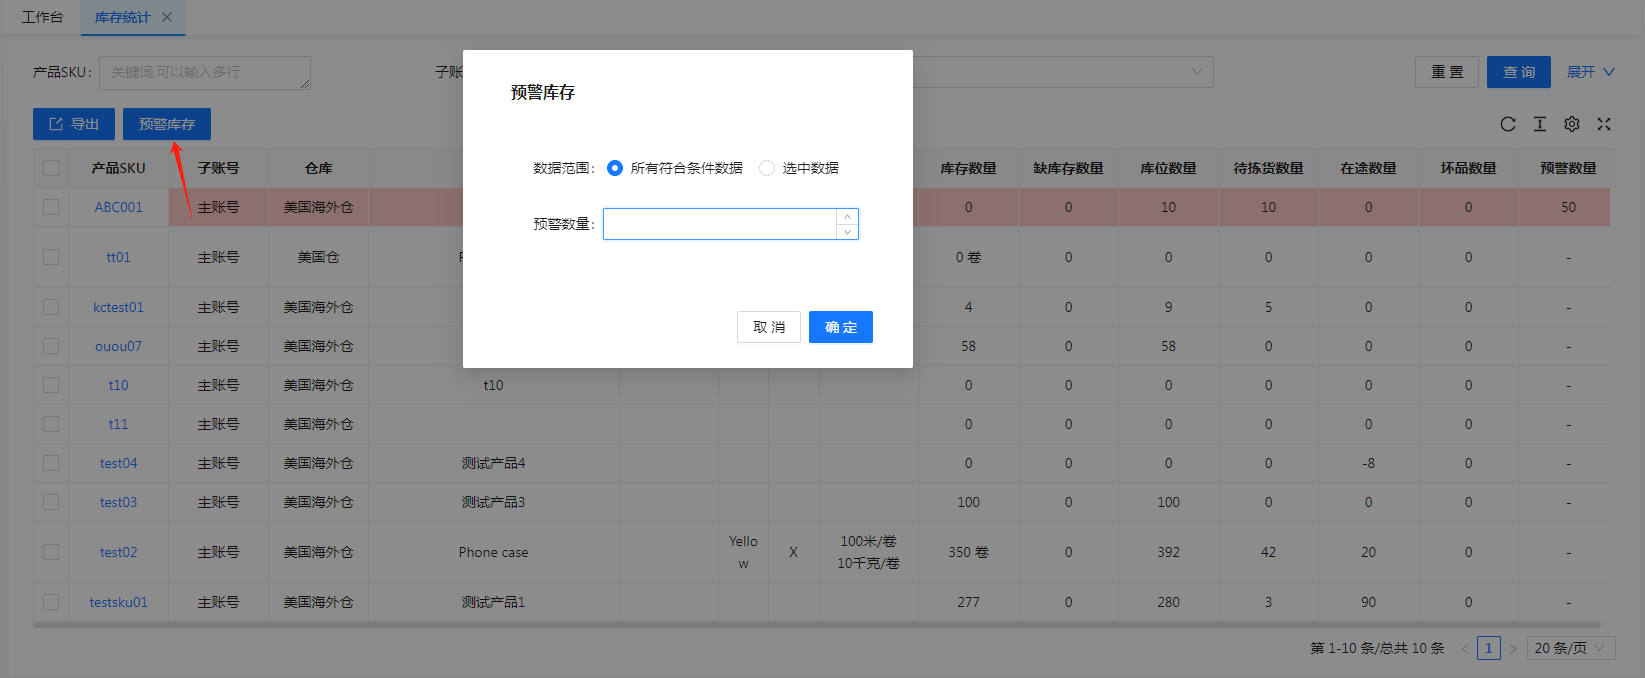Click the 预警数量 number input field
Viewport: 1645px width, 678px height.
(720, 224)
